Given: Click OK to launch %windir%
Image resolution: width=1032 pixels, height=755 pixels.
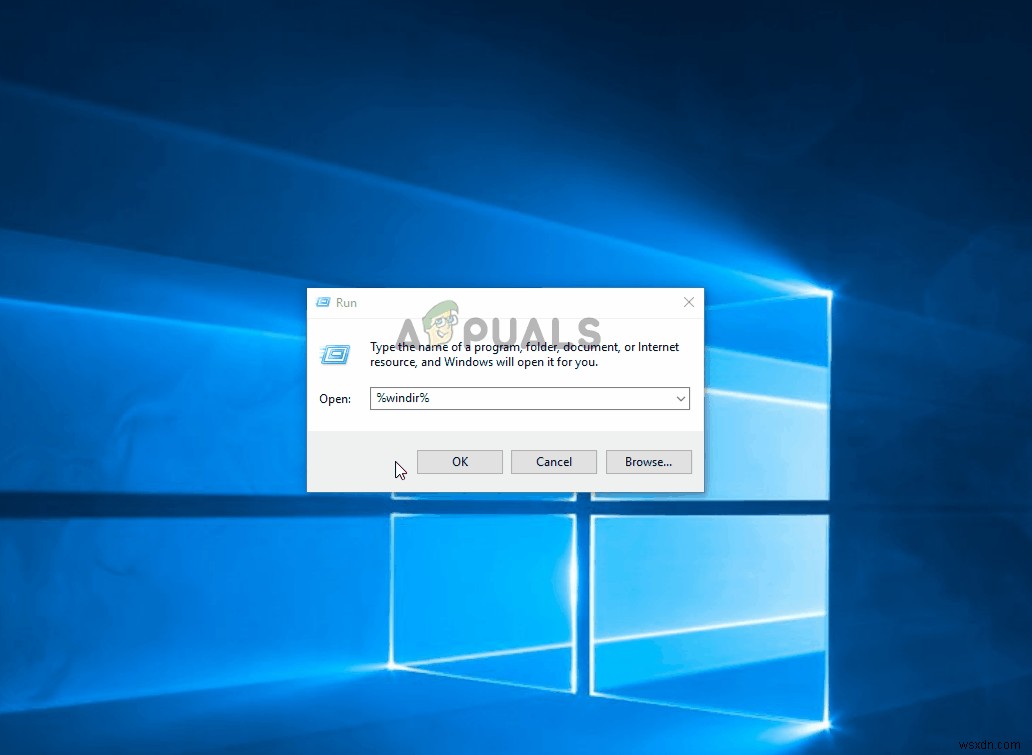Looking at the screenshot, I should [459, 461].
